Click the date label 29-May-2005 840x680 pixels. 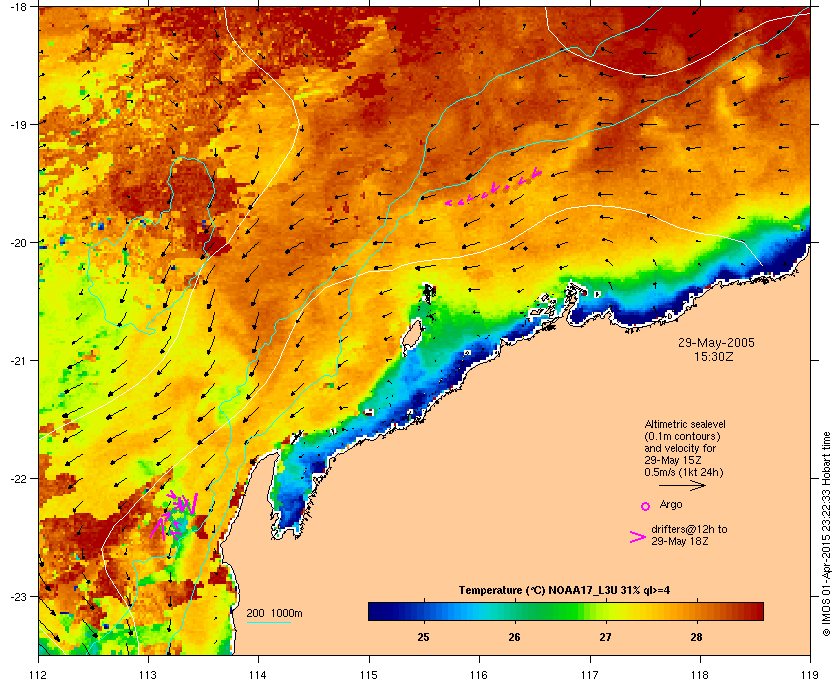pyautogui.click(x=716, y=343)
